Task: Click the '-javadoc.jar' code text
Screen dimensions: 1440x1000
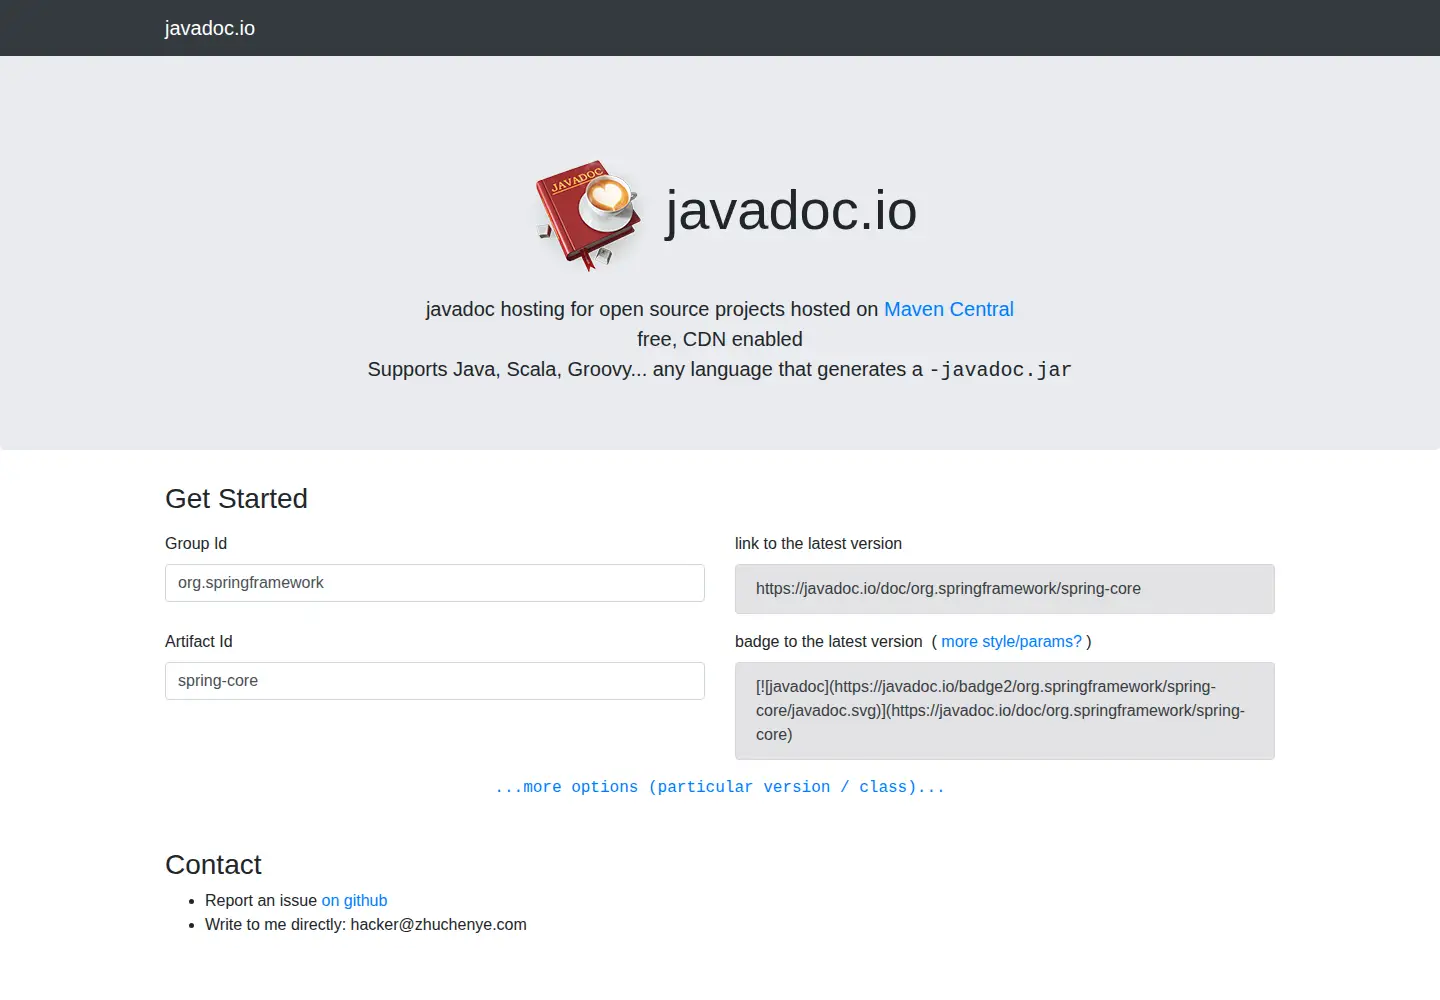Action: tap(1000, 369)
